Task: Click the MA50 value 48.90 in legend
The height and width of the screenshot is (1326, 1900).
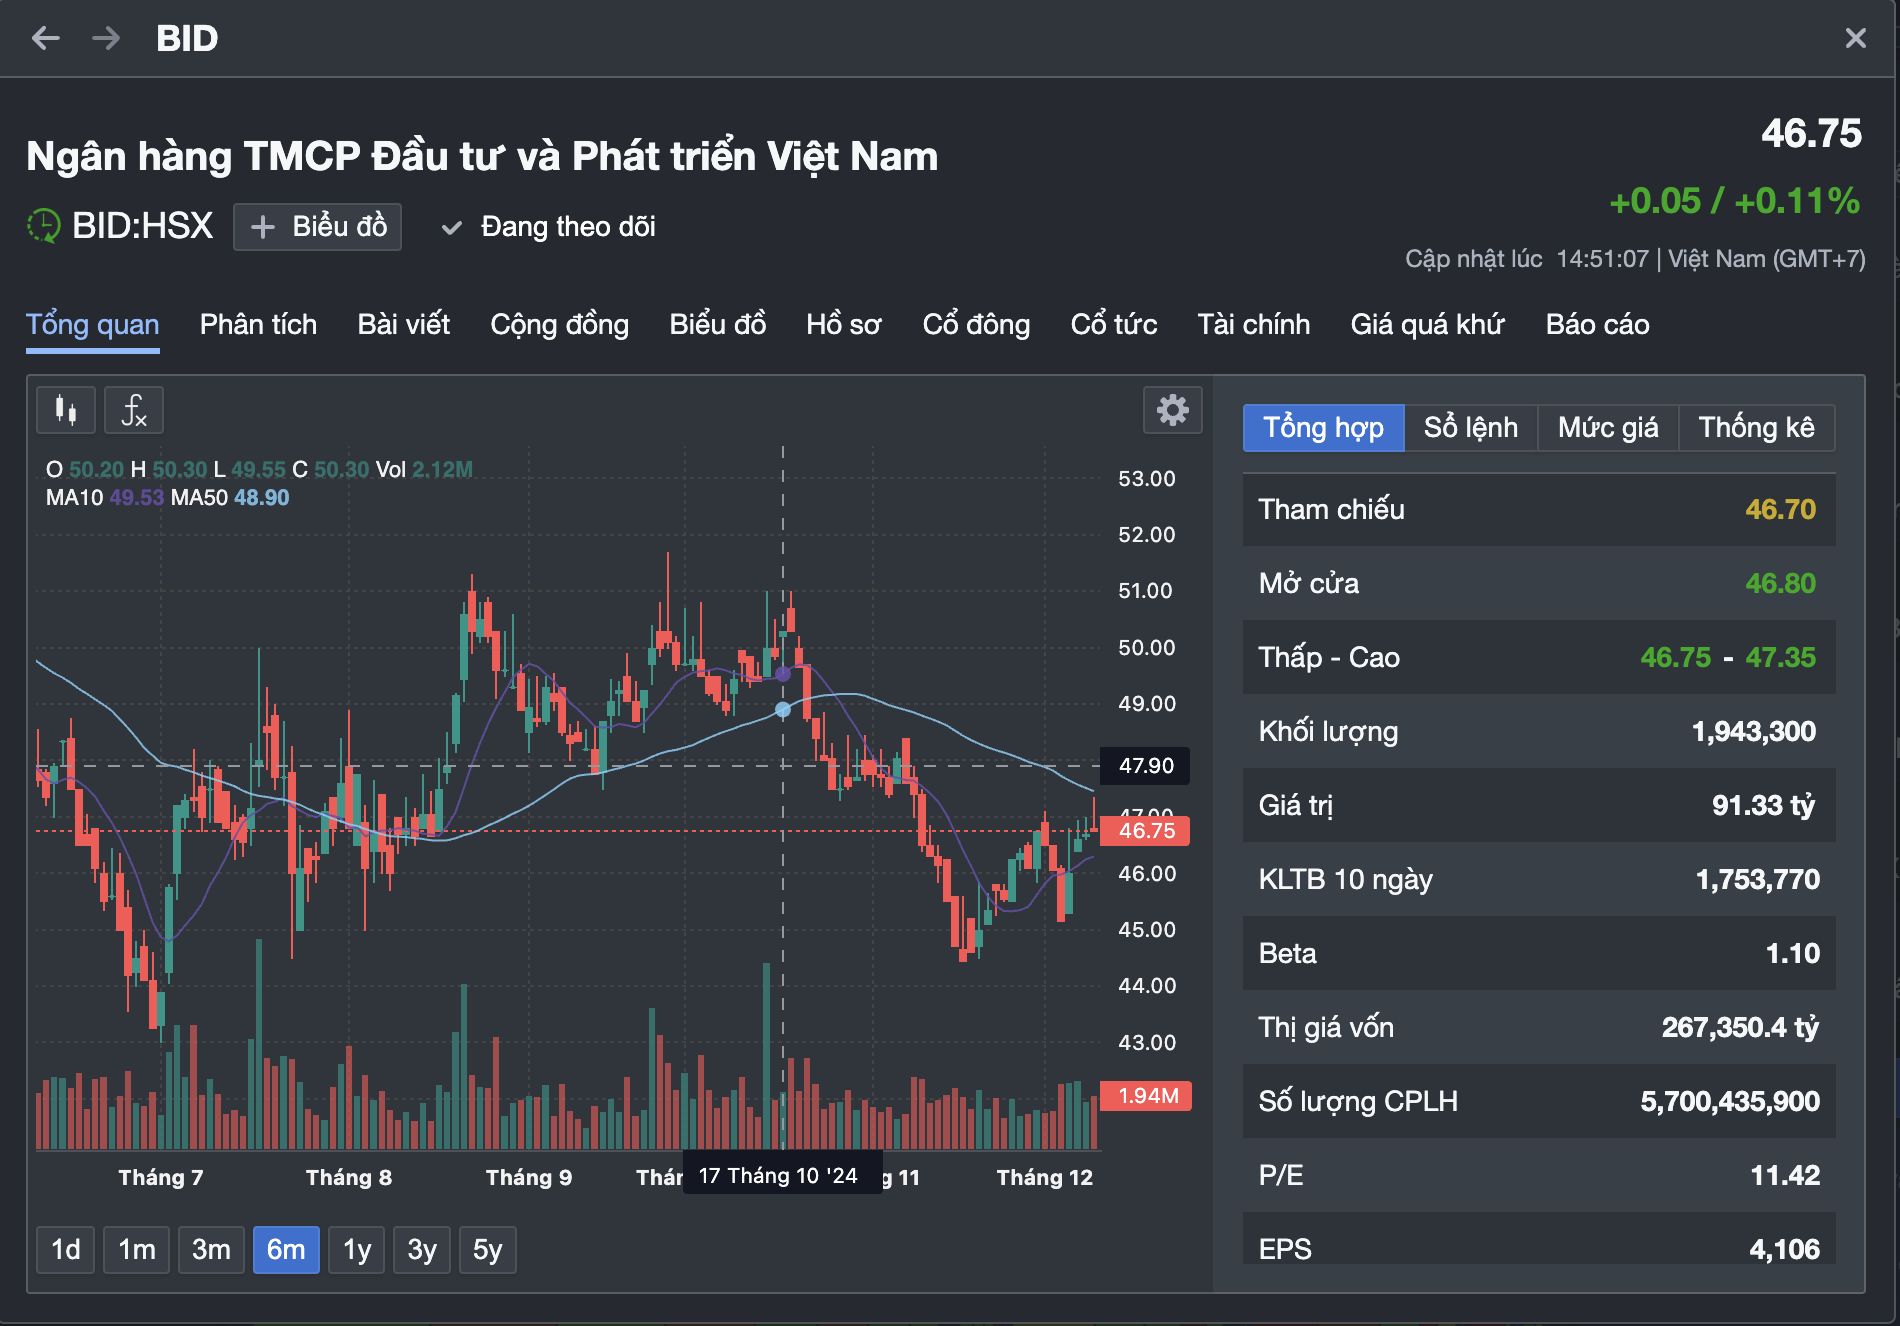Action: point(261,498)
